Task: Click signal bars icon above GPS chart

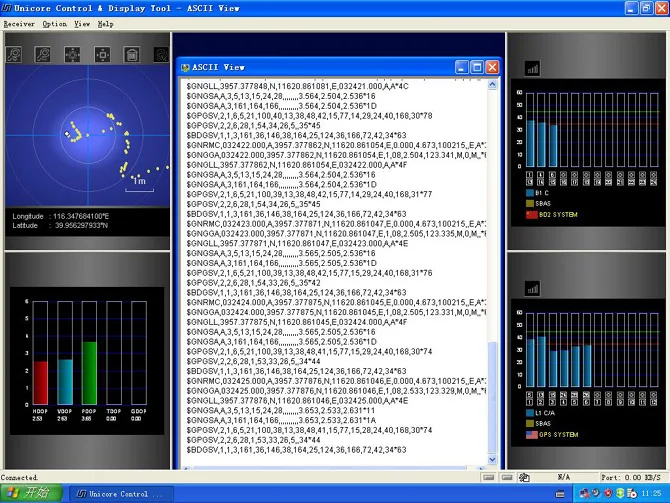Action: tap(532, 289)
